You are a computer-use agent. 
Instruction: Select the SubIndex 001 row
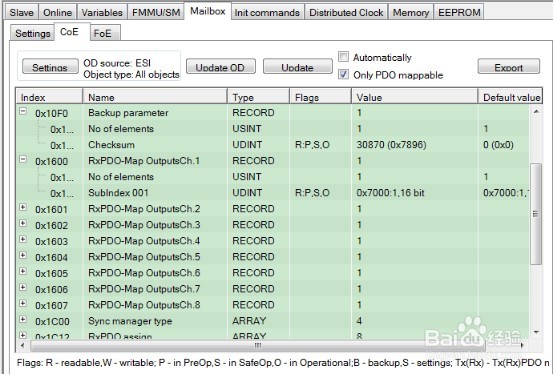[x=273, y=193]
